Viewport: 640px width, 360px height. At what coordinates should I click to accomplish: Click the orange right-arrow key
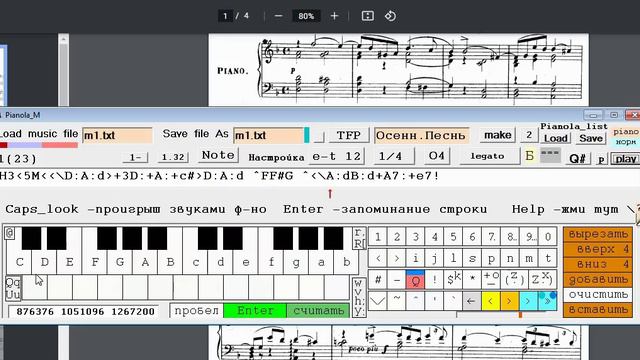coord(509,301)
